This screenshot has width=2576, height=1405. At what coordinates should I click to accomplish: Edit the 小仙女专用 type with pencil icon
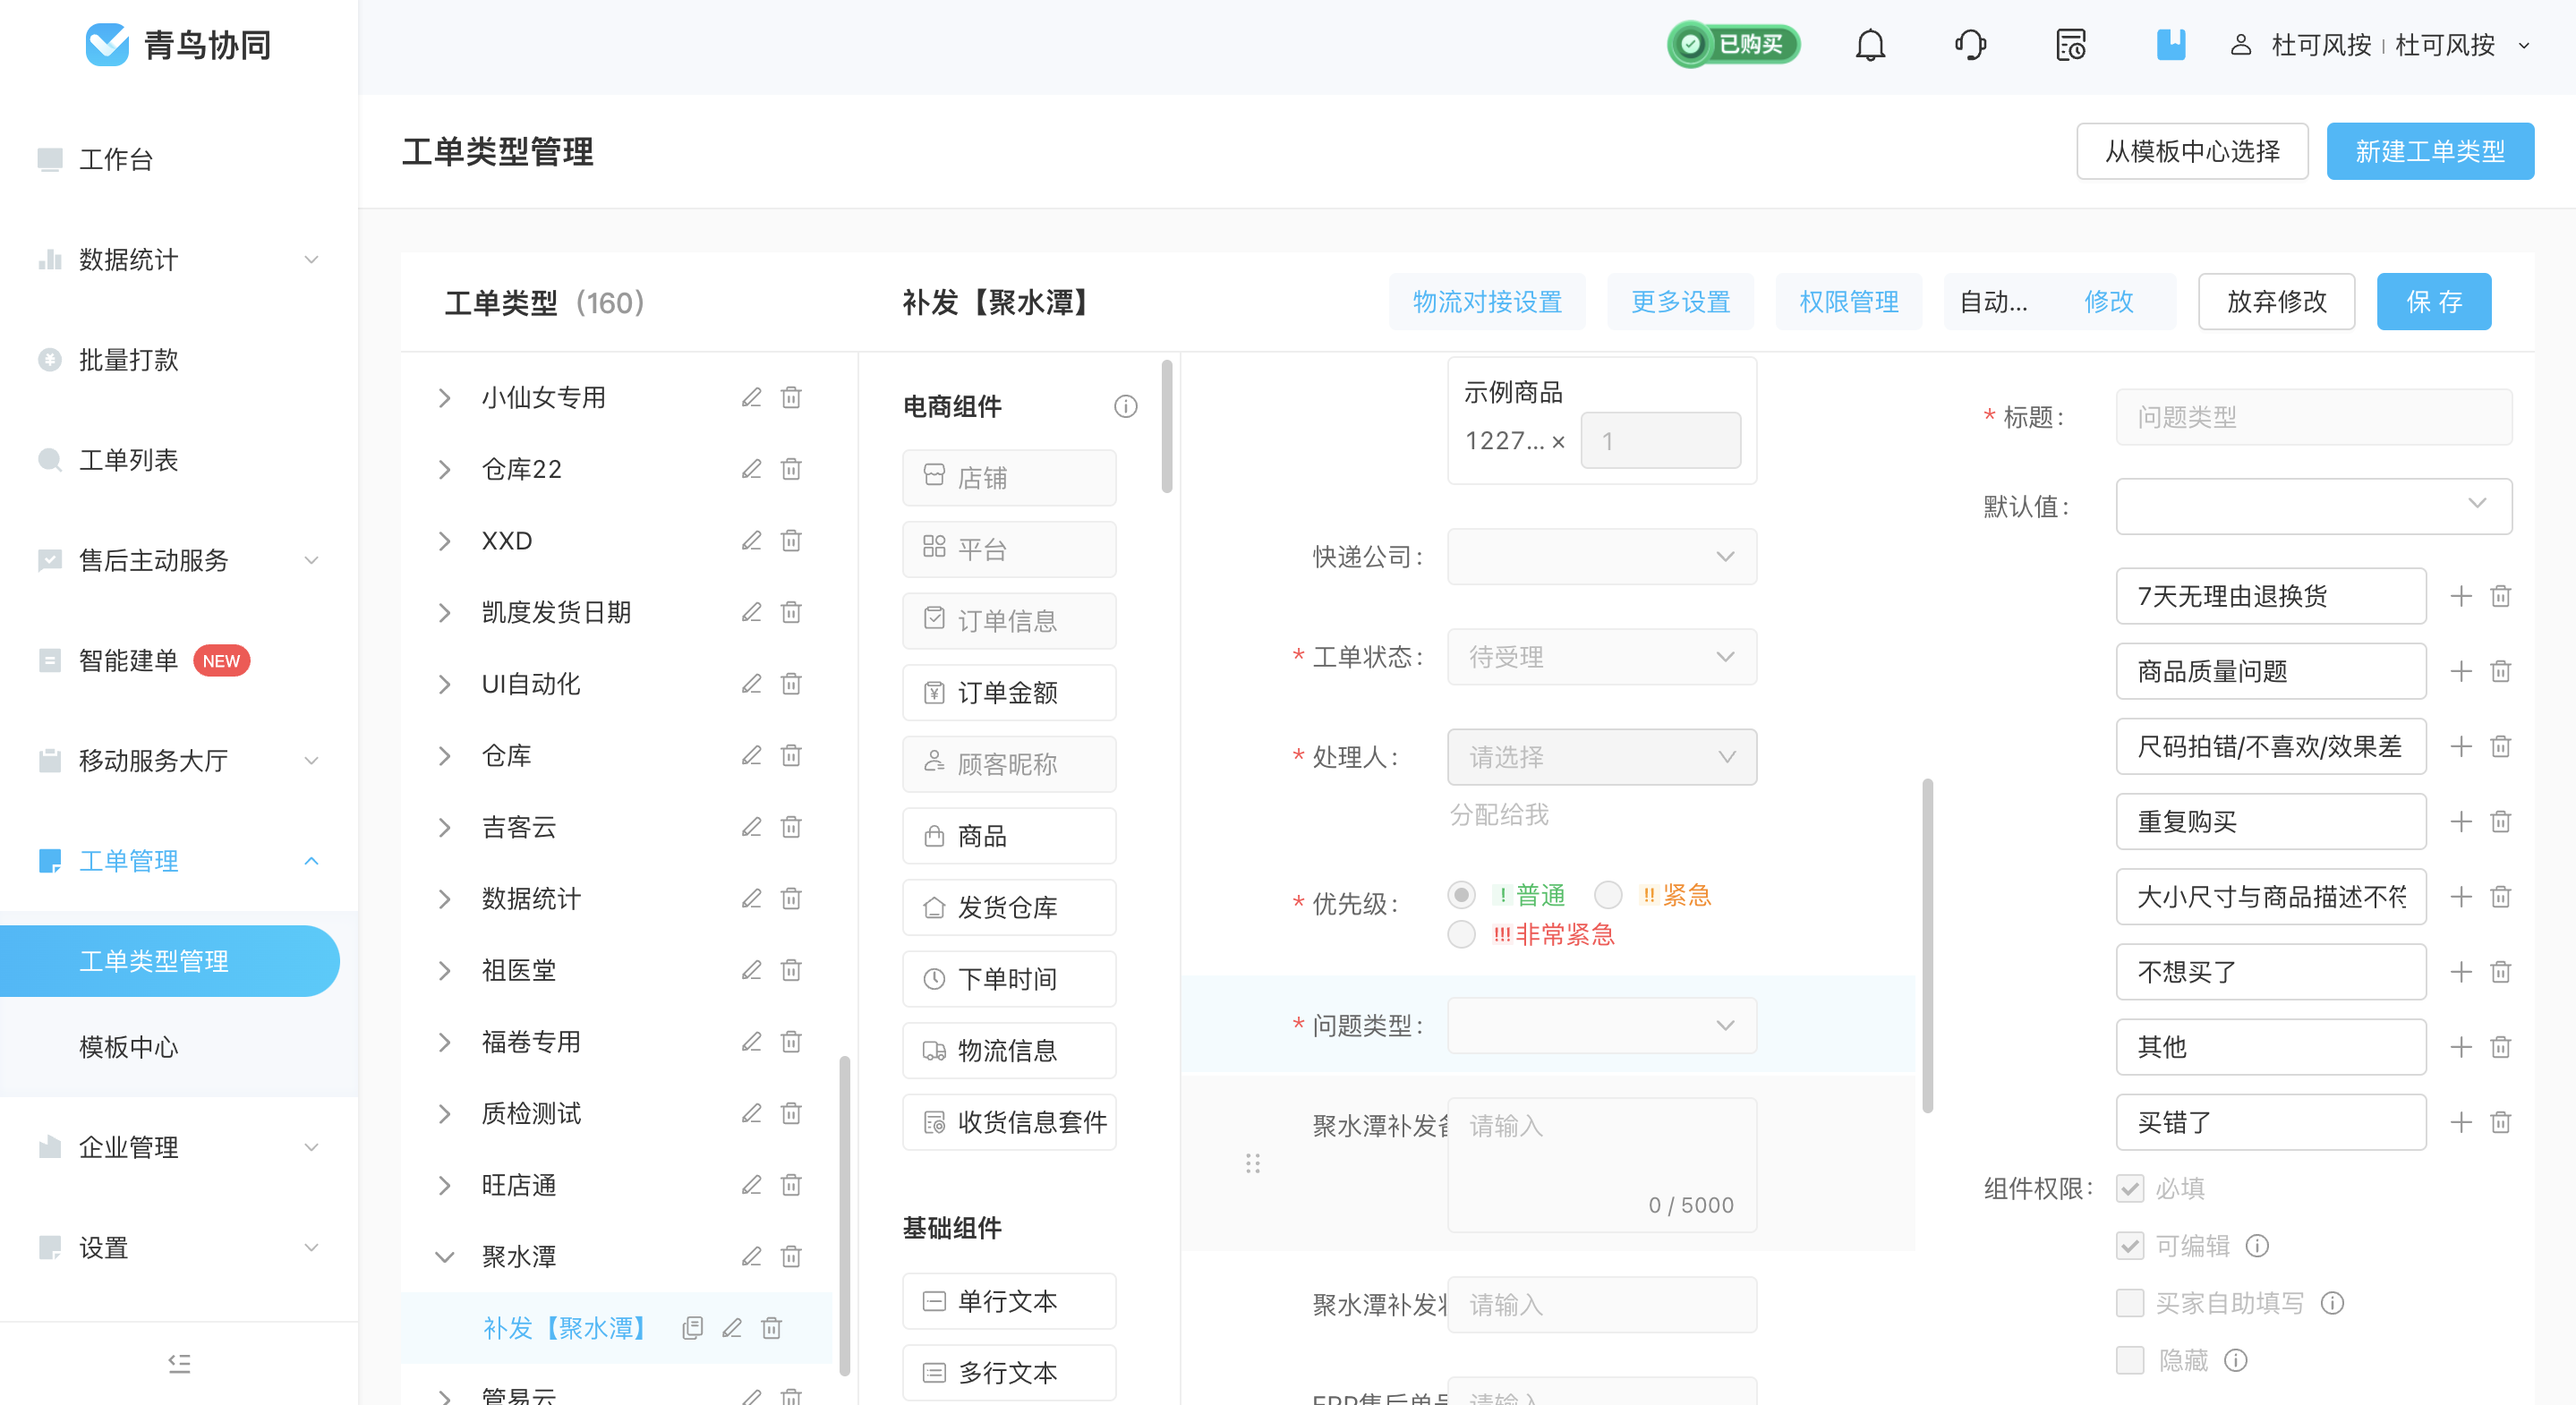[751, 397]
